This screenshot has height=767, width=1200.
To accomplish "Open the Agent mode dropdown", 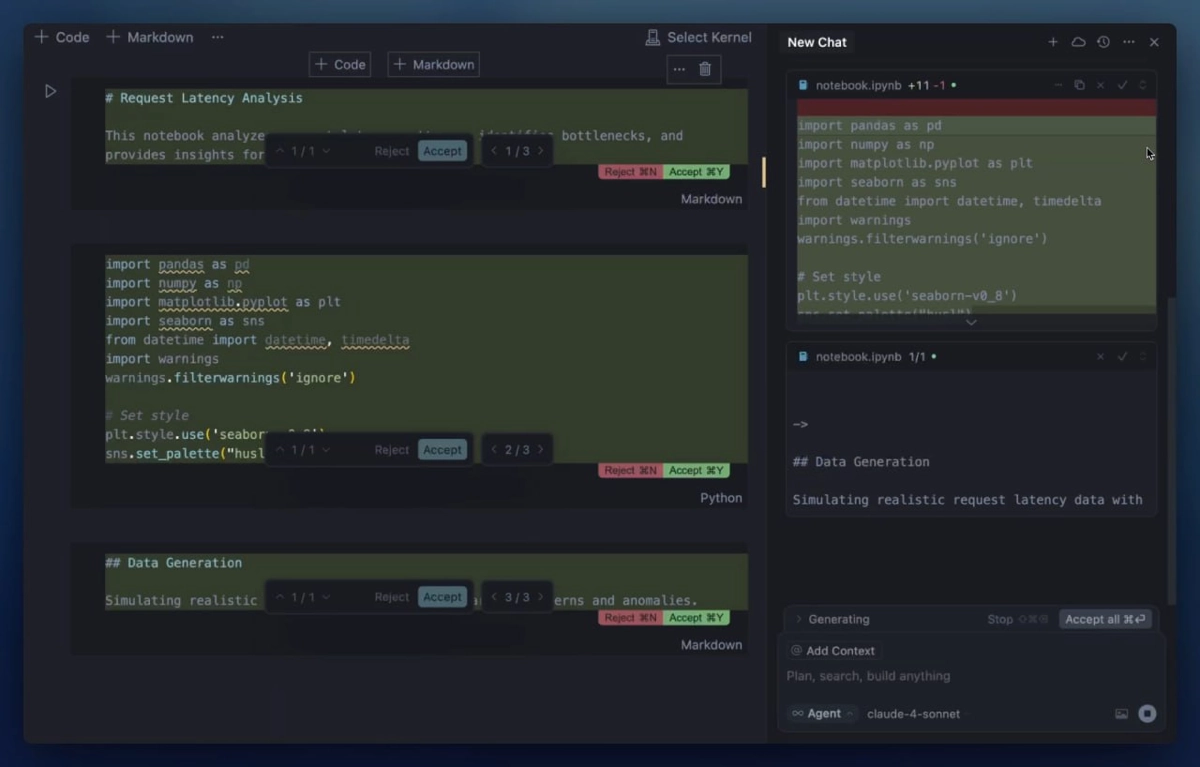I will coord(823,714).
